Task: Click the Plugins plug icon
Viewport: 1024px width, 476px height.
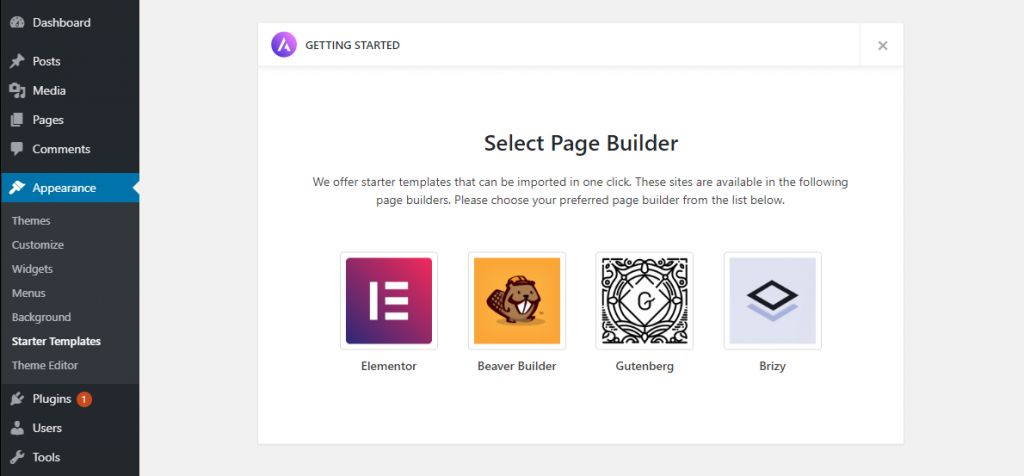Action: point(17,399)
